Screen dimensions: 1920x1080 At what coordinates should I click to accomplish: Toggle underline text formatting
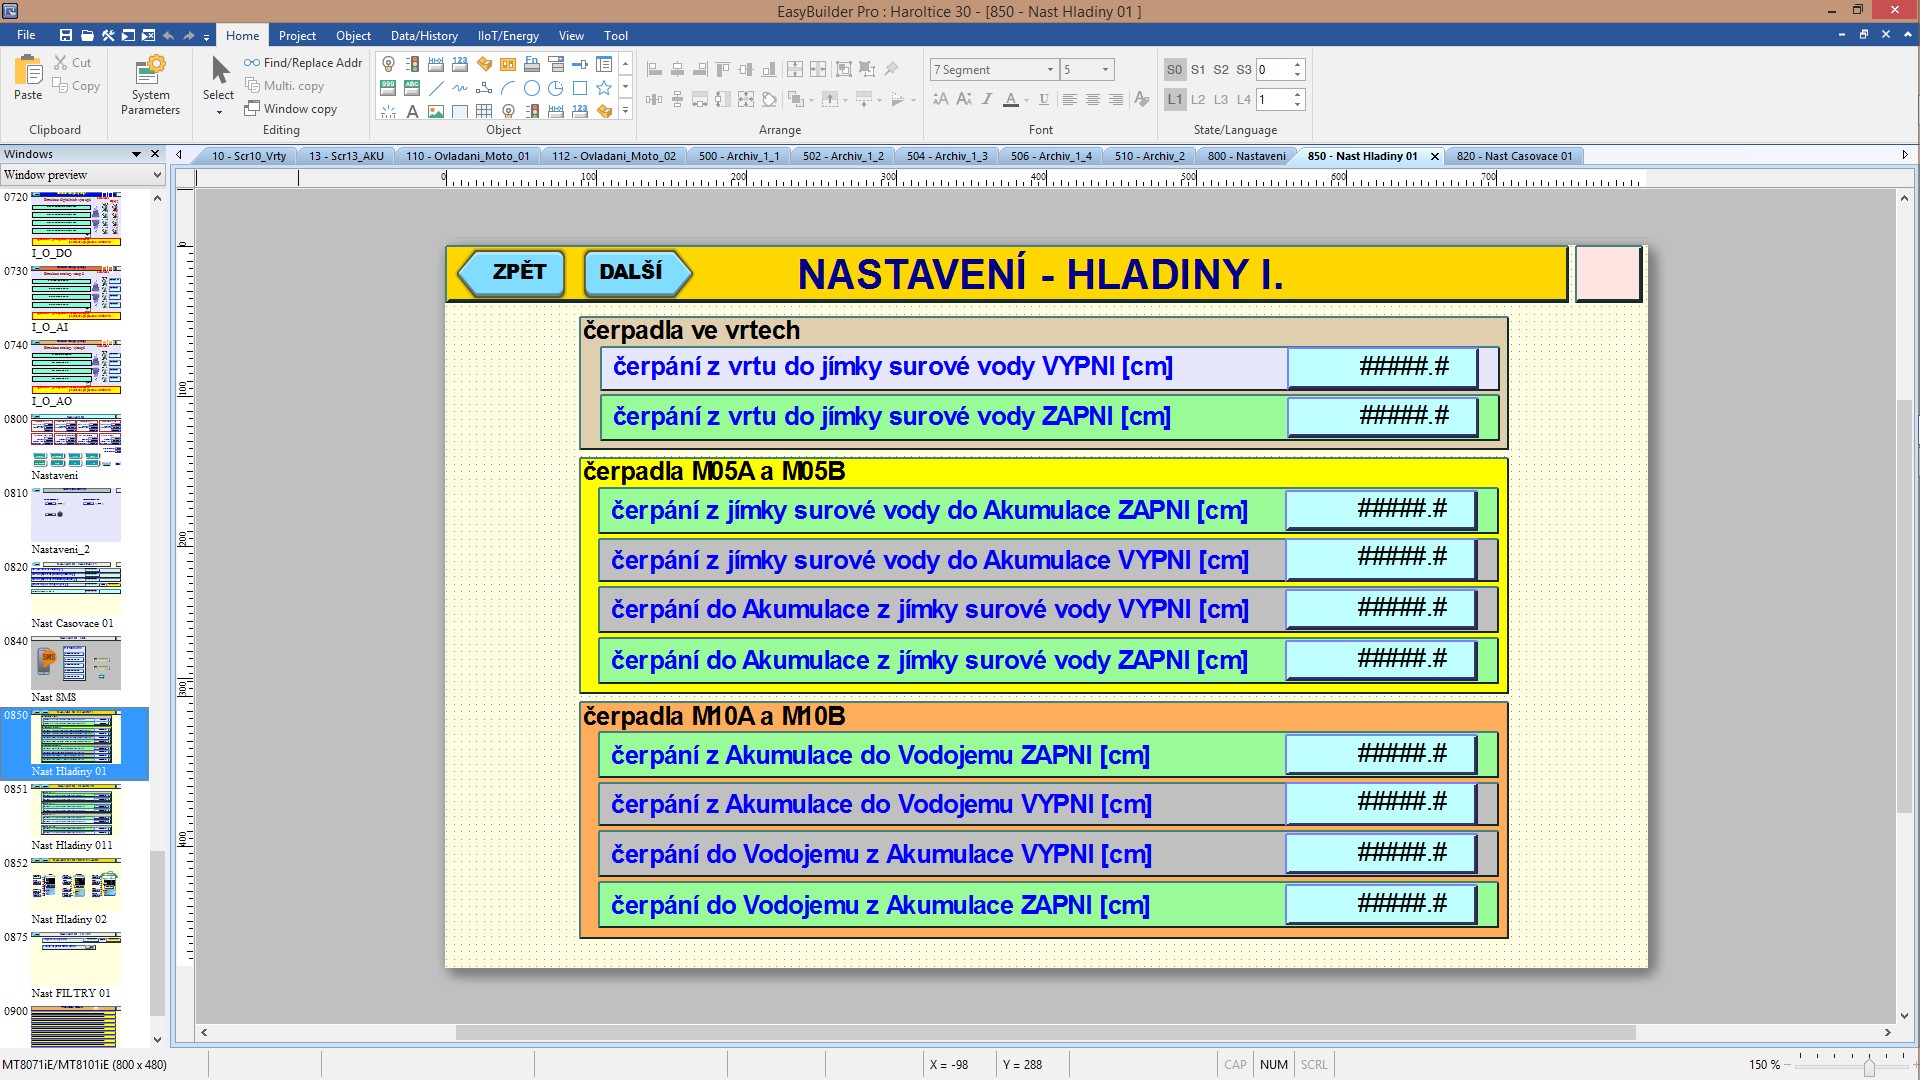pyautogui.click(x=1044, y=99)
